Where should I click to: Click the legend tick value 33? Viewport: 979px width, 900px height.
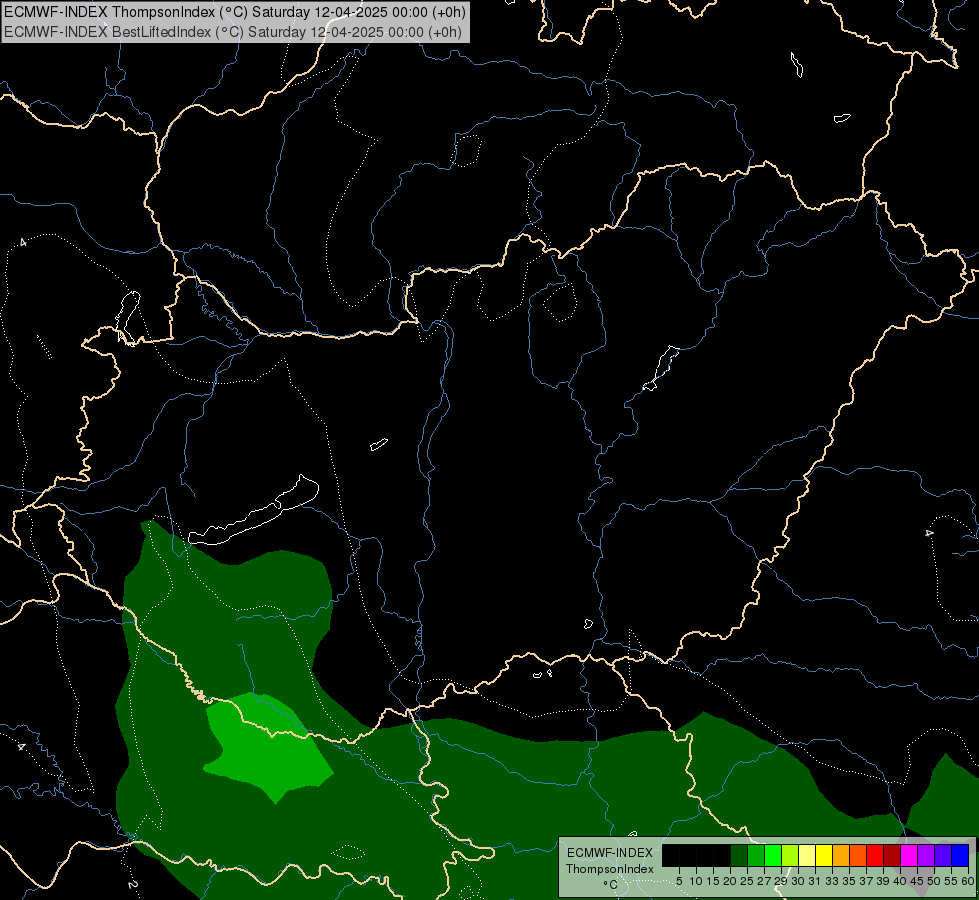click(832, 881)
